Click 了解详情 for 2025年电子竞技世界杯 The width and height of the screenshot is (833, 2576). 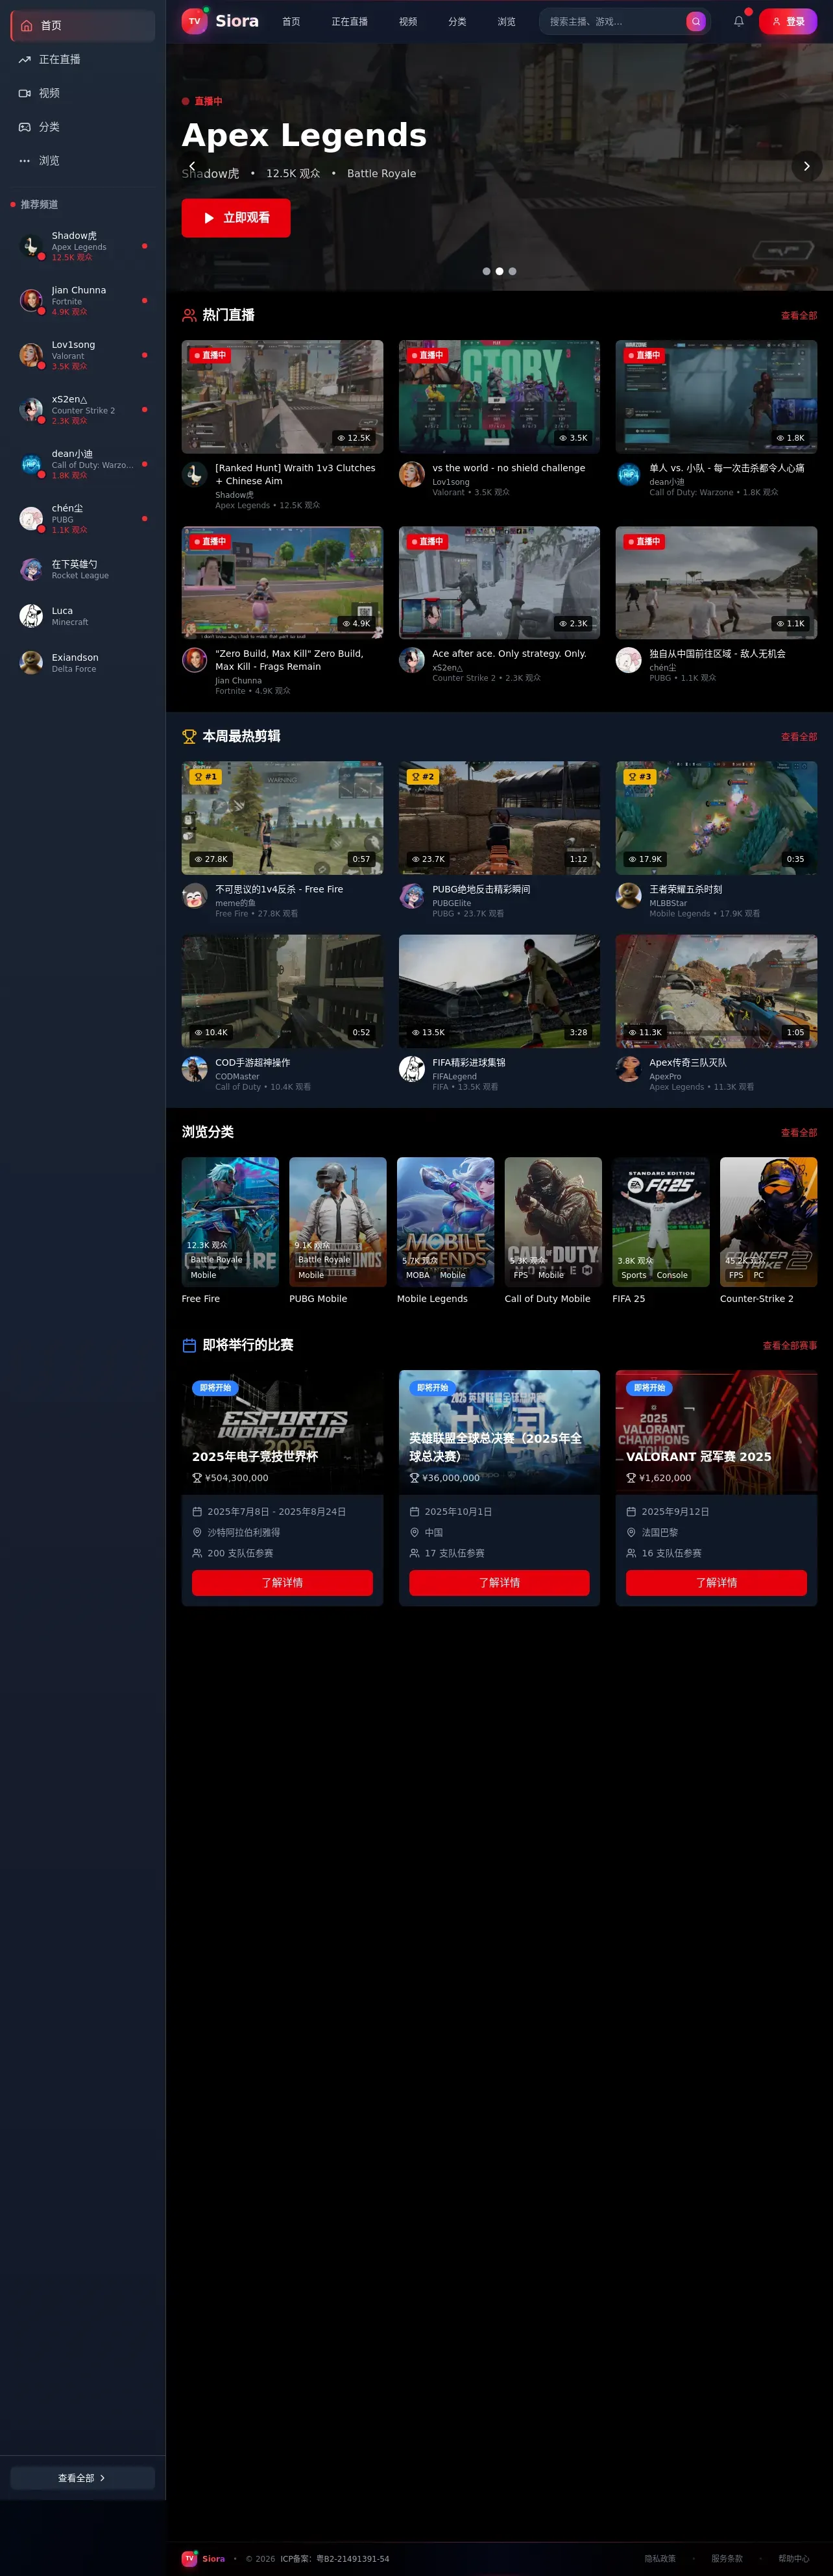[283, 1583]
